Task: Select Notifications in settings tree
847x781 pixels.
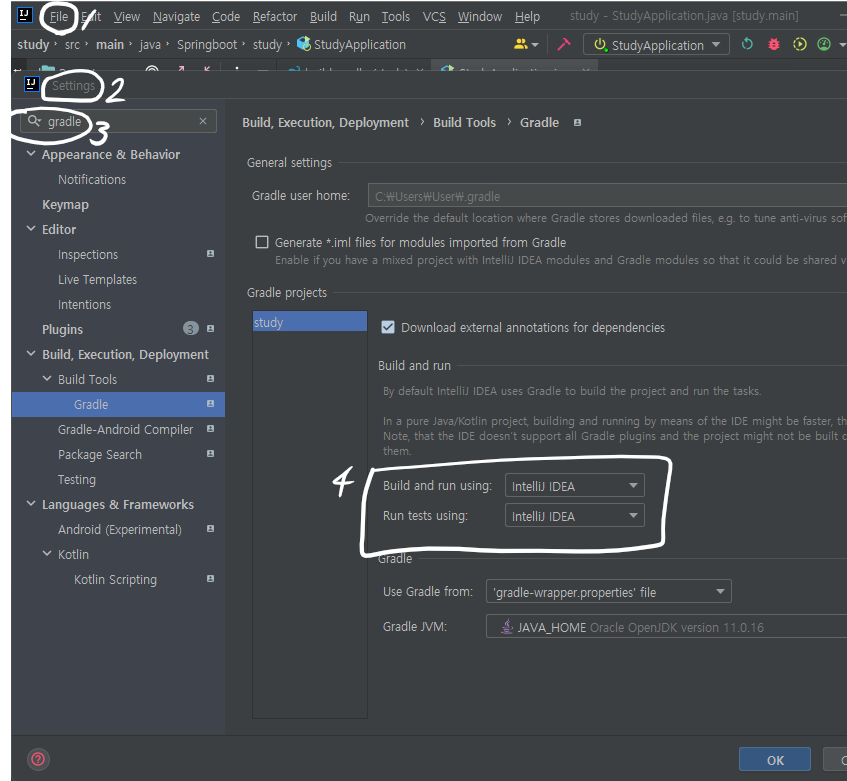Action: pos(92,179)
